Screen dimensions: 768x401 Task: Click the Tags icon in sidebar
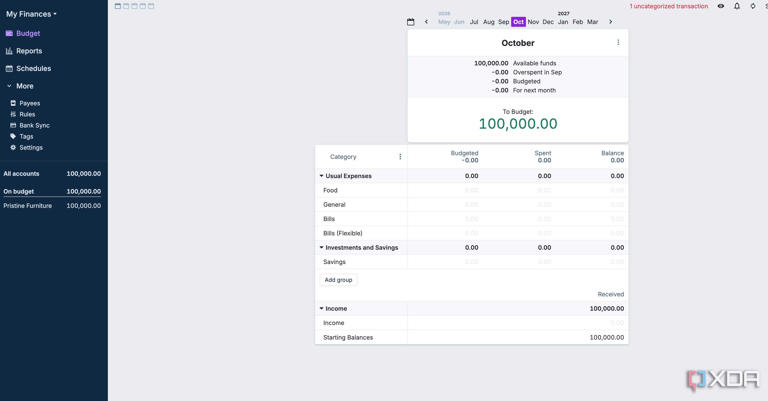coord(13,137)
